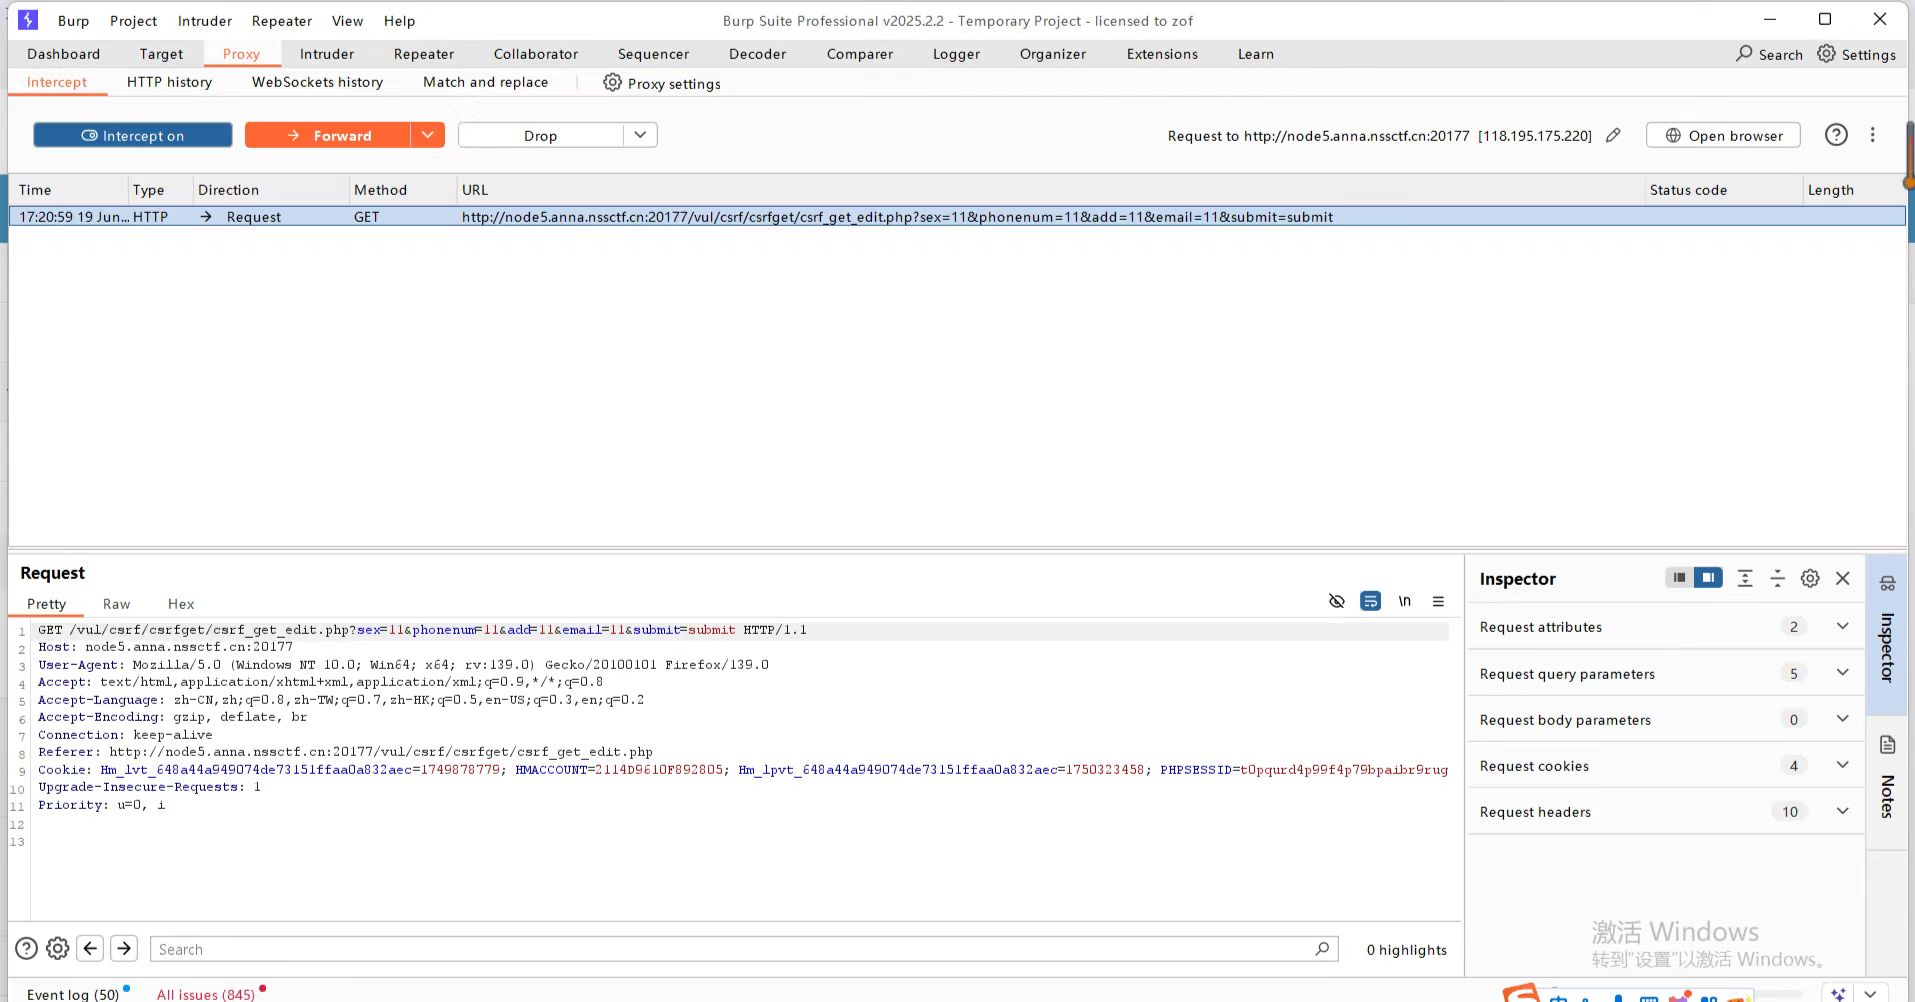Switch to the Dashboard tab
Viewport: 1915px width, 1002px height.
coord(64,54)
